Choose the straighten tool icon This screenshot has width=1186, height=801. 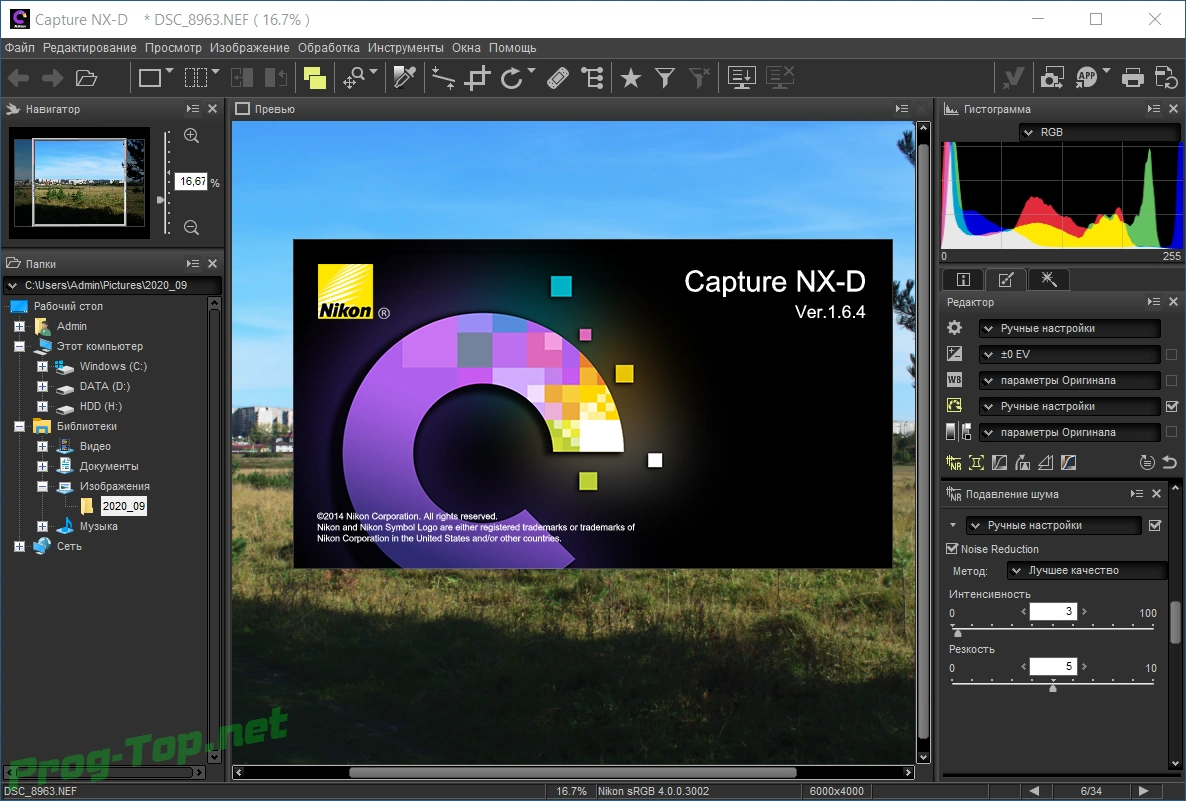pos(442,78)
